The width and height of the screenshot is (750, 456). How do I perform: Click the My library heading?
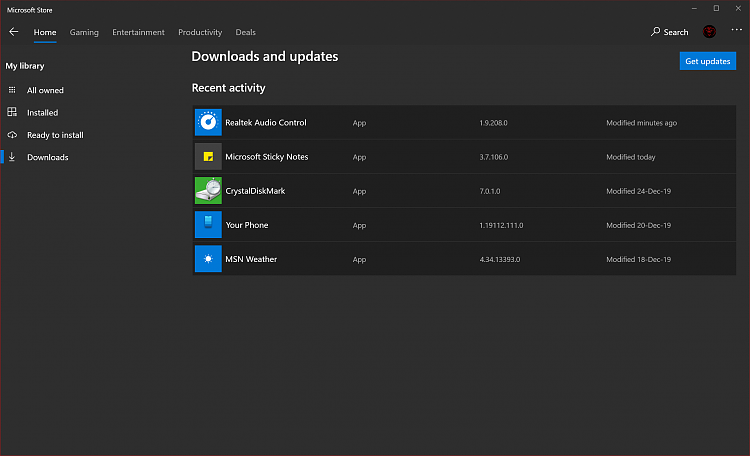25,66
